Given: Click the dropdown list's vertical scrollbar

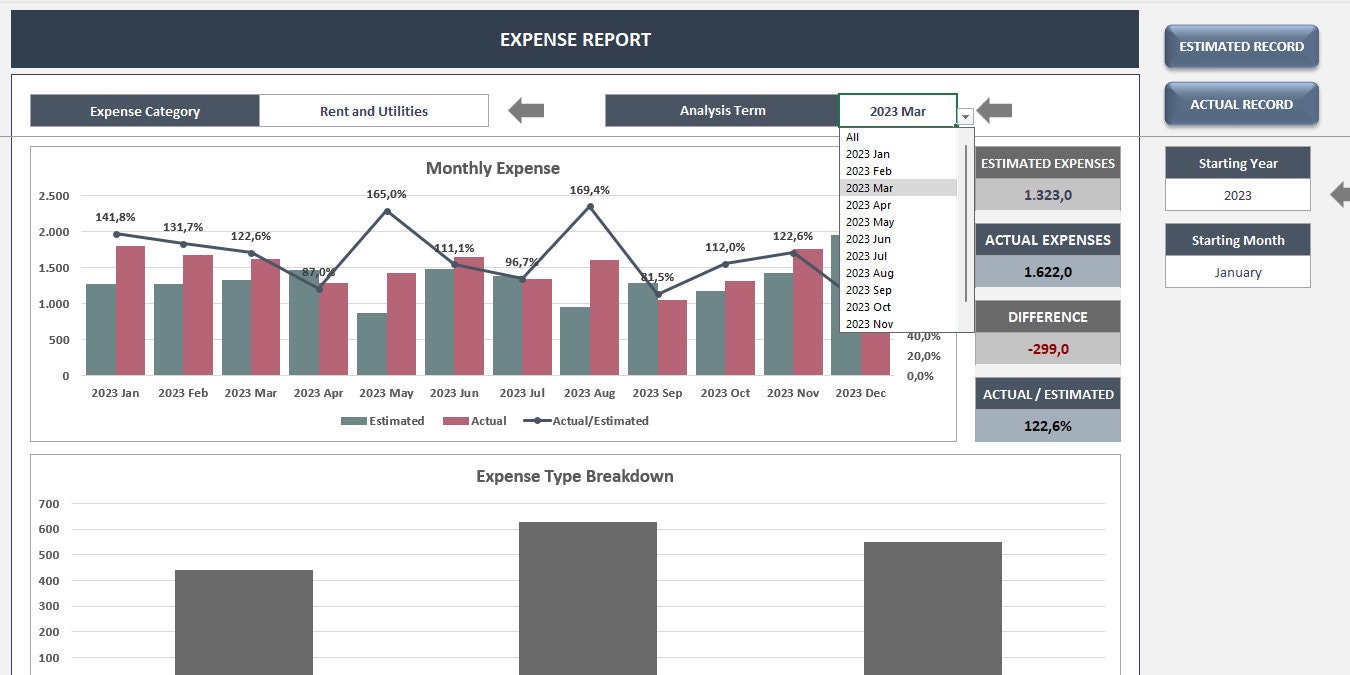Looking at the screenshot, I should click(966, 225).
